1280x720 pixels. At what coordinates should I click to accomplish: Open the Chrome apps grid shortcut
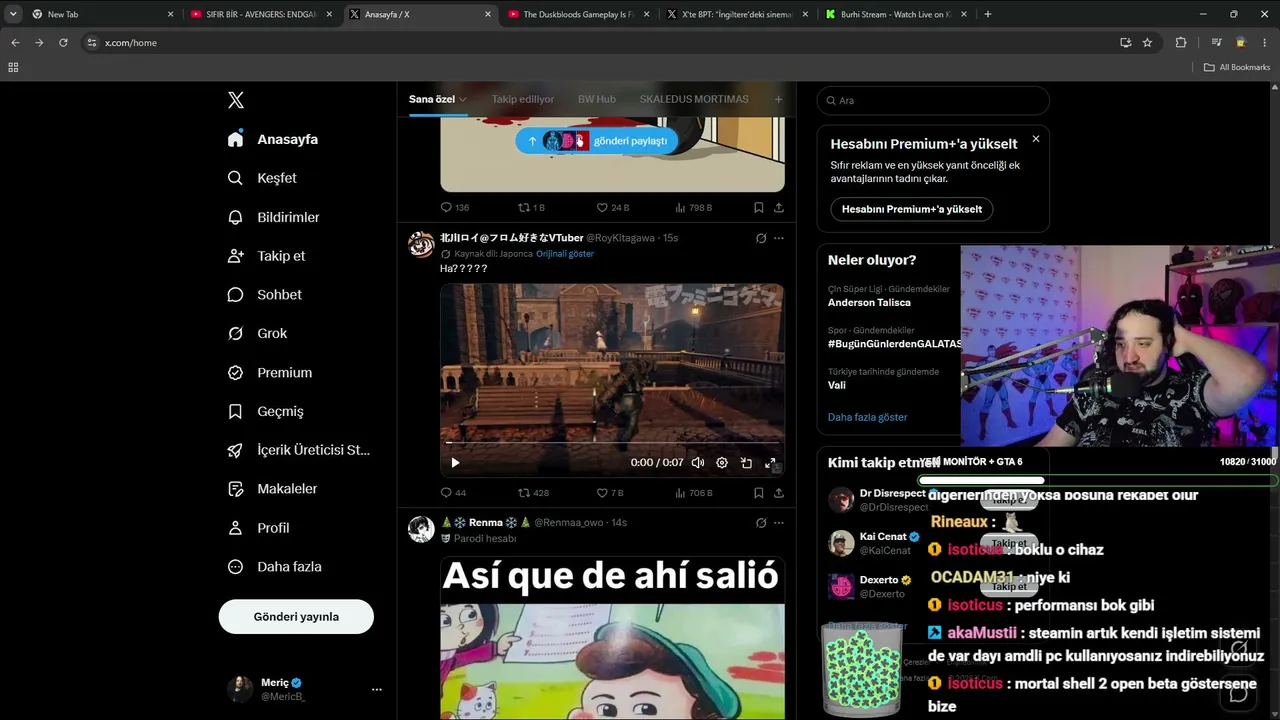(13, 67)
